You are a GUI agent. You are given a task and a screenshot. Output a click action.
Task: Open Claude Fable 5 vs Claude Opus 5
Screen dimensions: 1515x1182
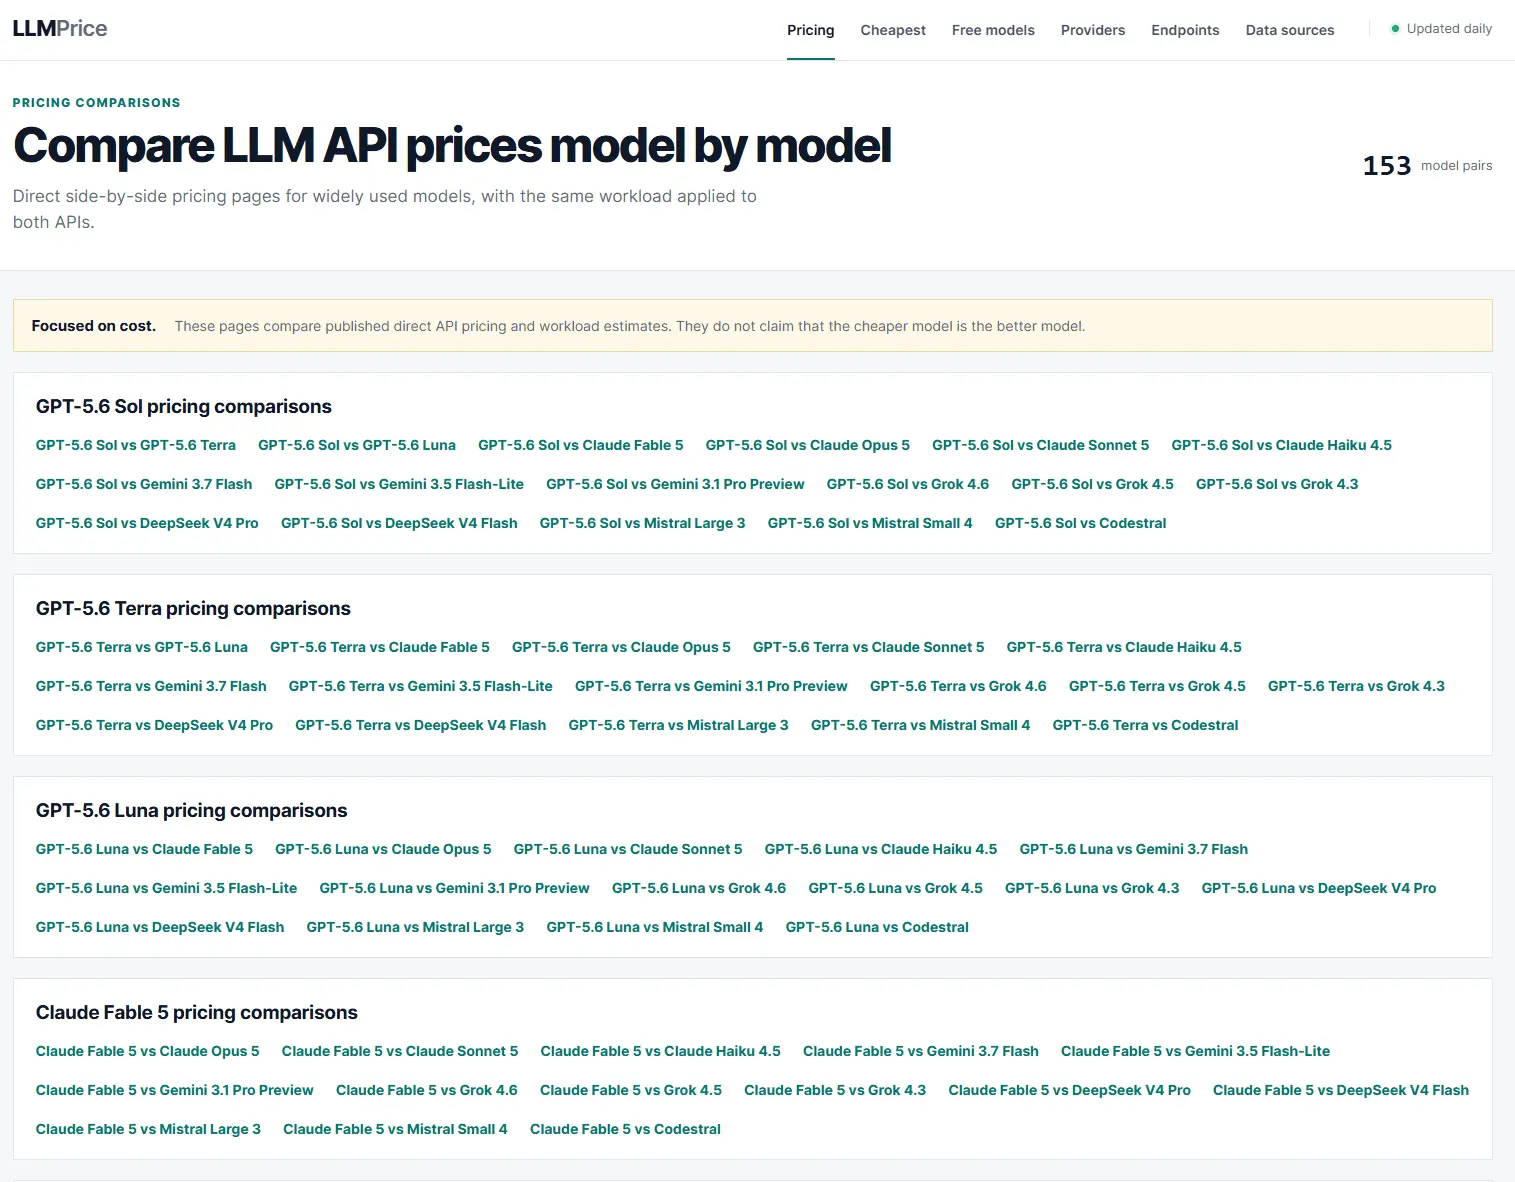(148, 1051)
